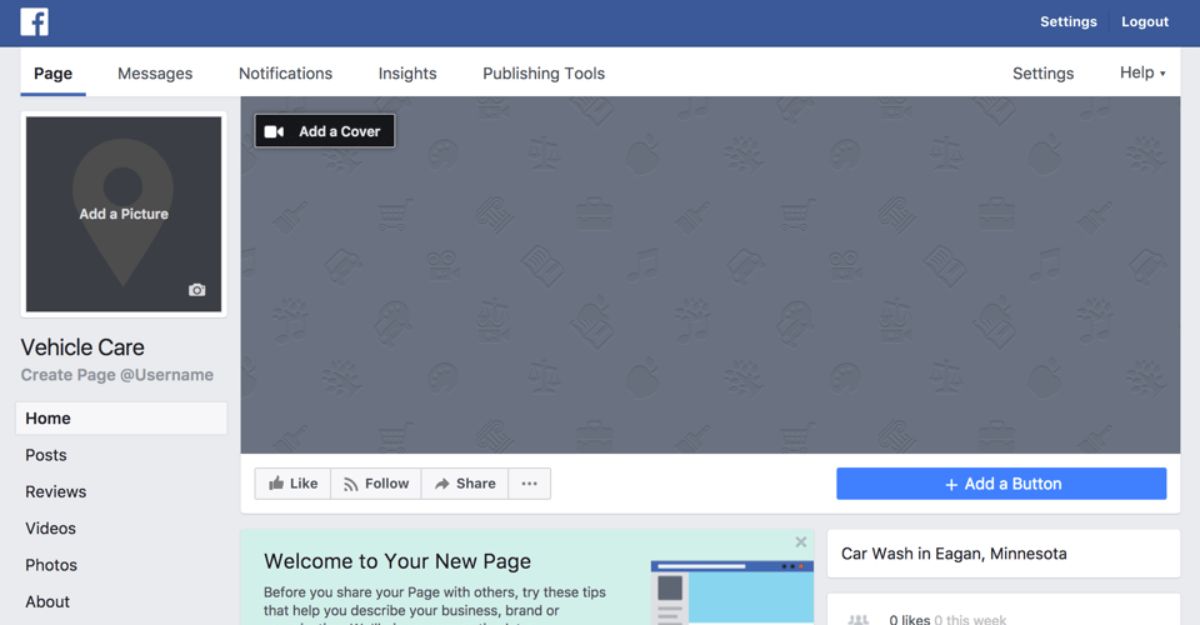Click the Add a Button button

point(1001,484)
